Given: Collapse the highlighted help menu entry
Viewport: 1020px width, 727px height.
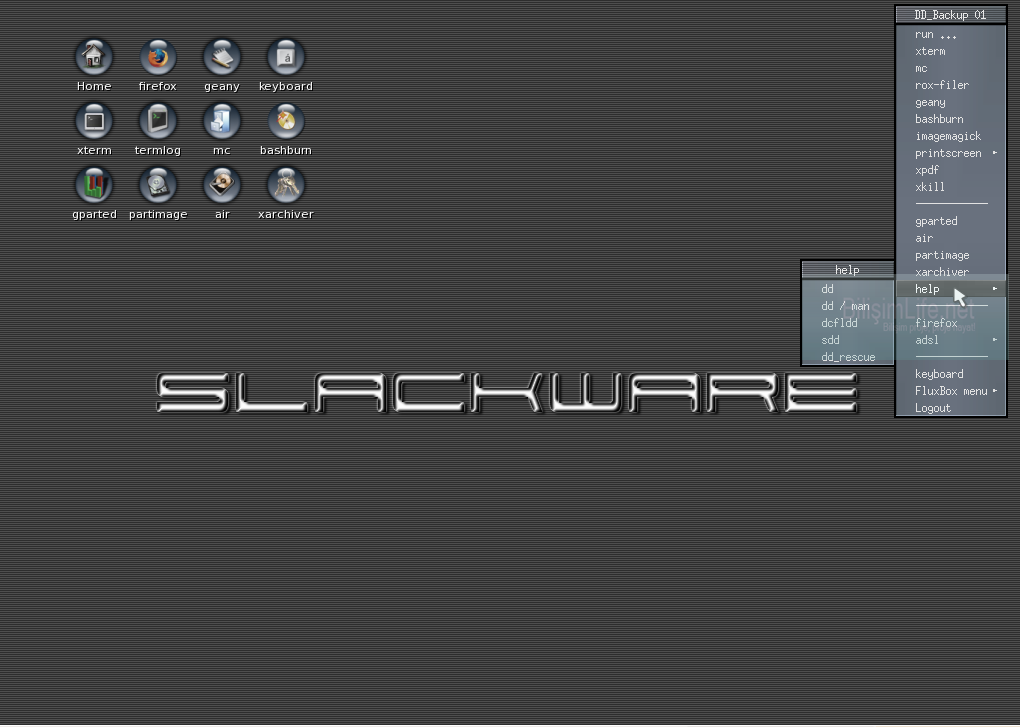Looking at the screenshot, I should 951,289.
